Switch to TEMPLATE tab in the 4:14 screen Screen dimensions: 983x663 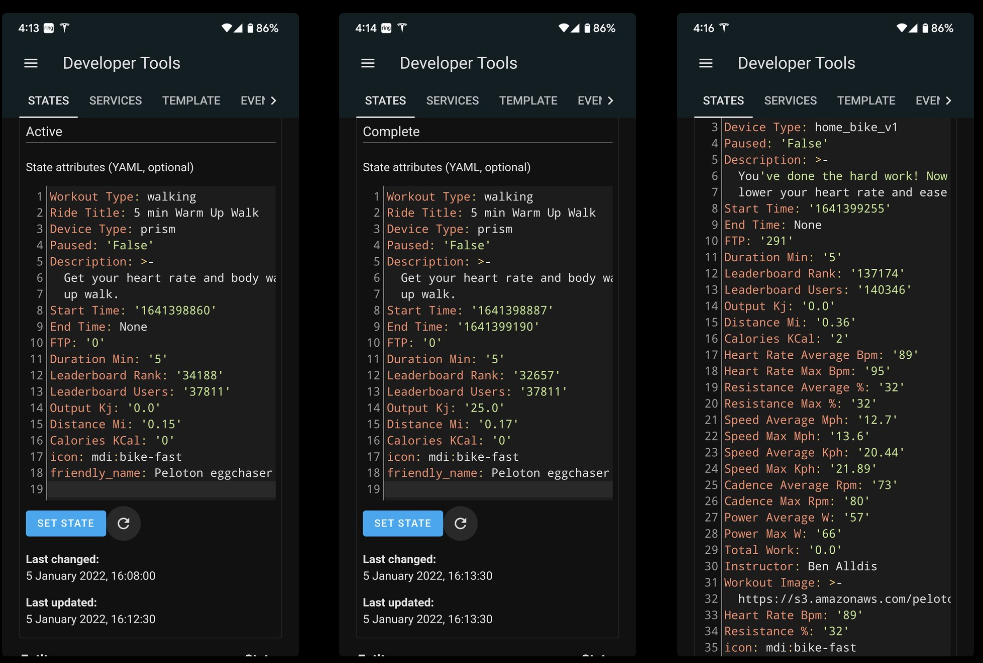point(528,100)
